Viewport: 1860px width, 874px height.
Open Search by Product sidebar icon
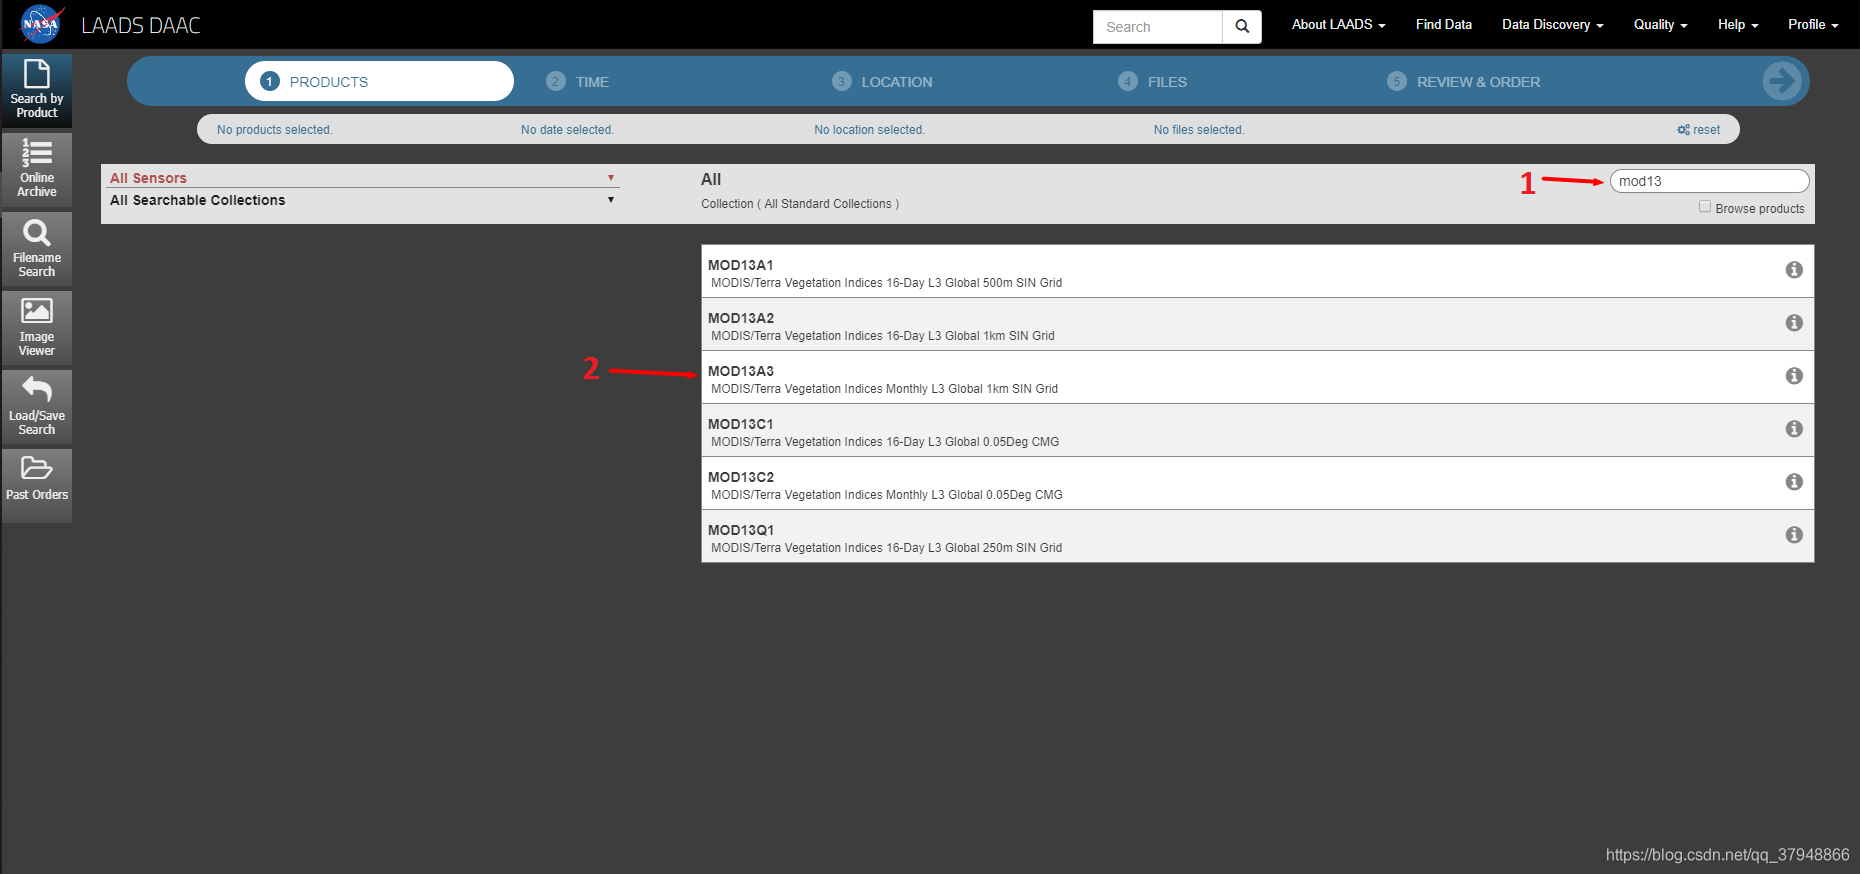(37, 90)
